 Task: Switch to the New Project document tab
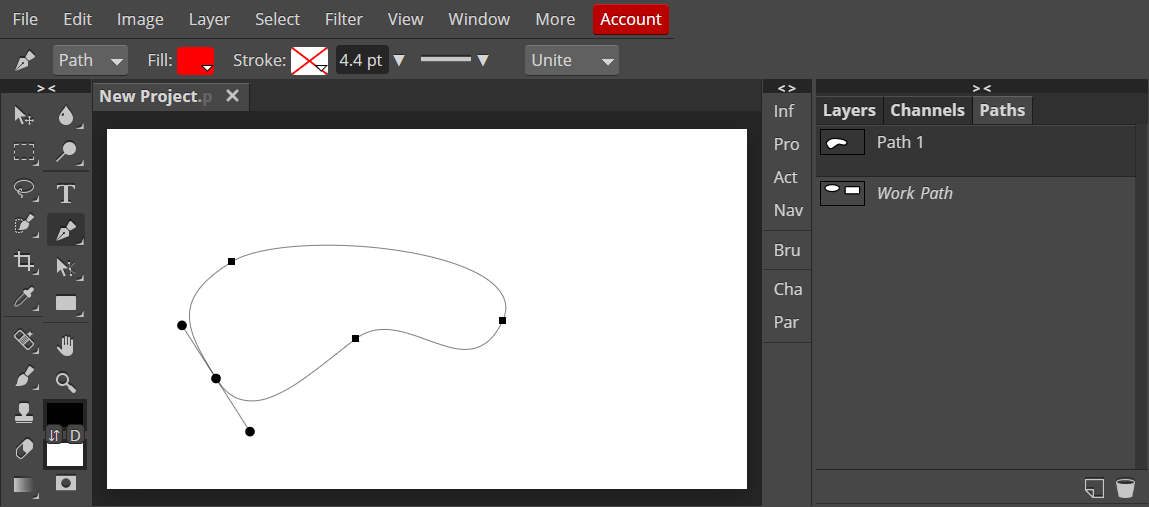click(155, 96)
